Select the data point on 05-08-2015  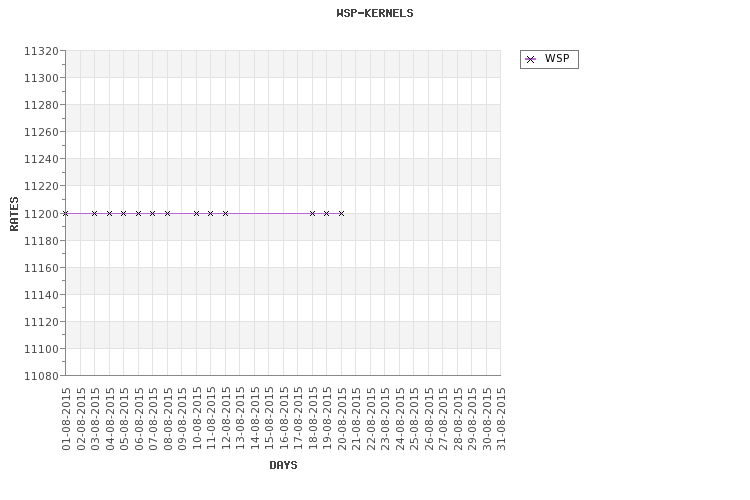pos(123,213)
